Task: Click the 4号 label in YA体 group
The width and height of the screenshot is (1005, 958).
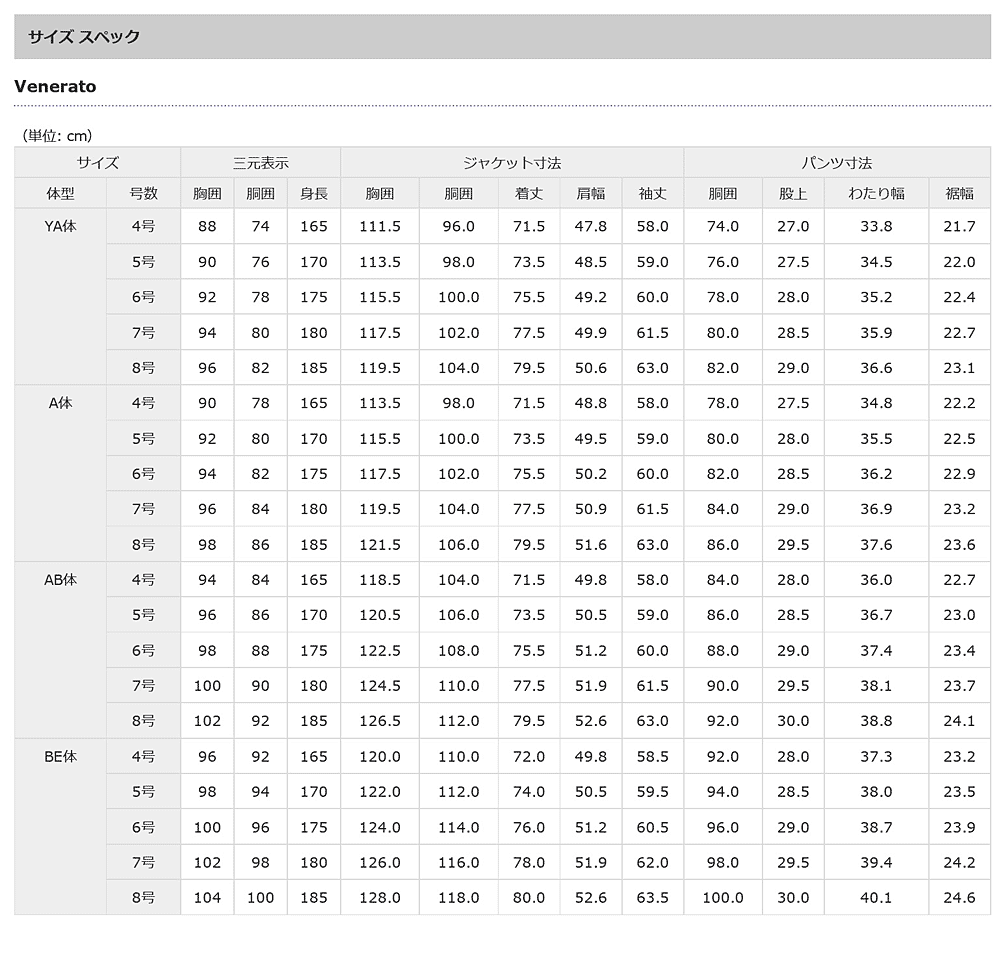Action: [144, 226]
